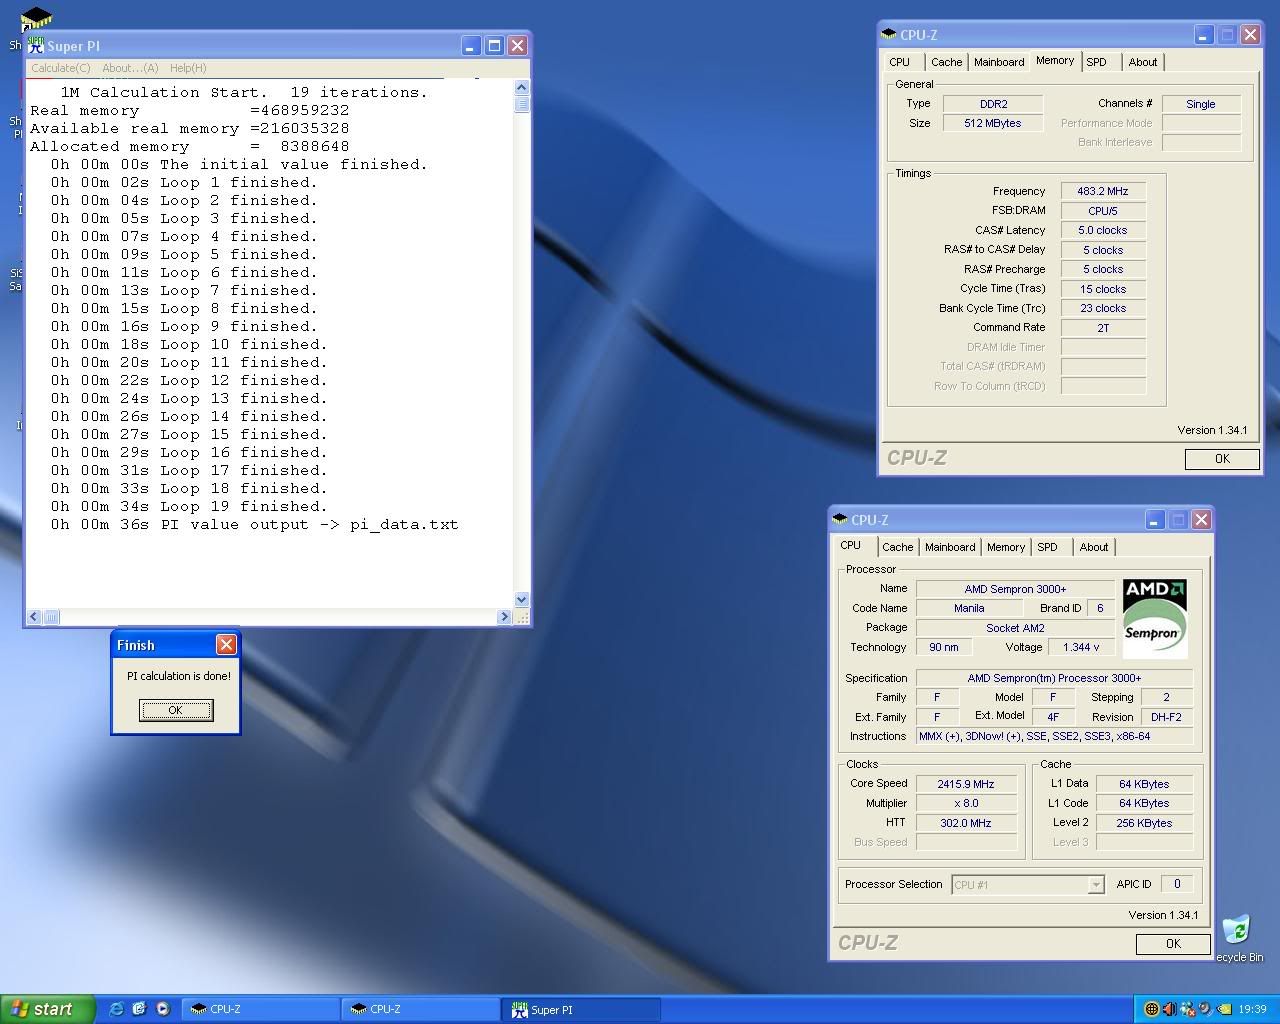This screenshot has height=1024, width=1280.
Task: Open the About tab in the Sempron CPU-Z window
Action: pos(1094,547)
